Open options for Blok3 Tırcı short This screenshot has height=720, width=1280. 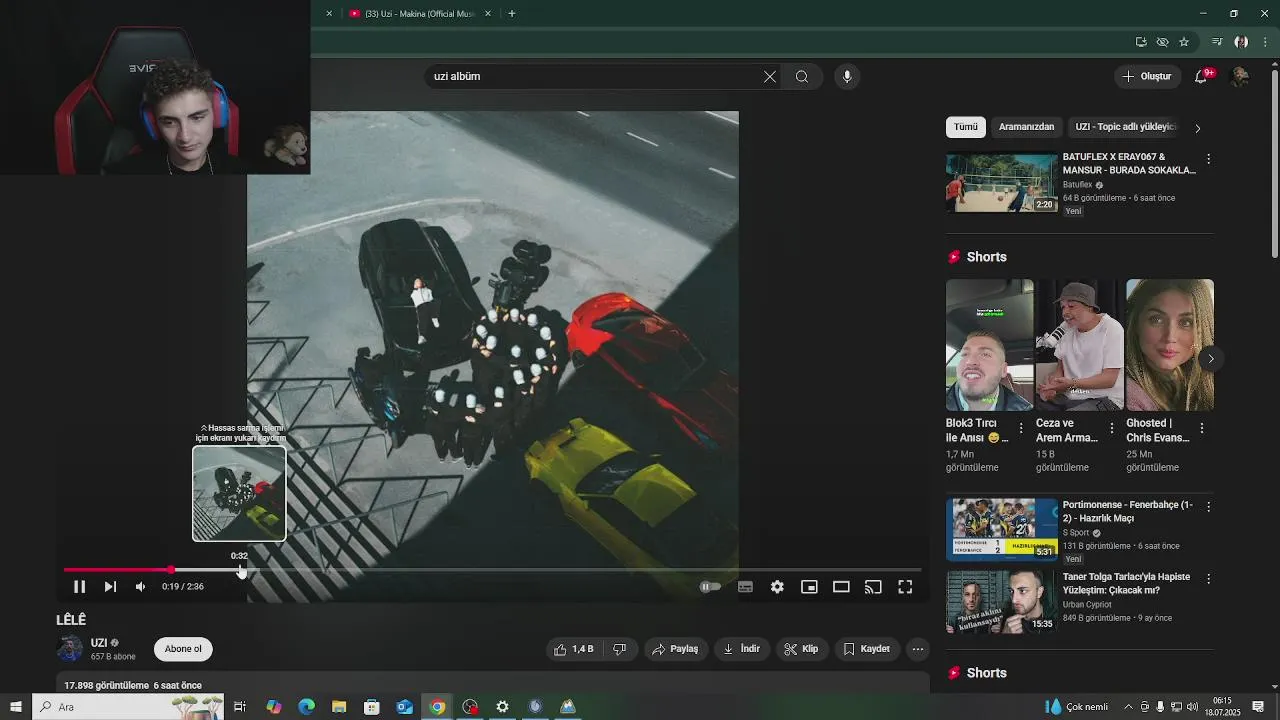(x=1021, y=428)
